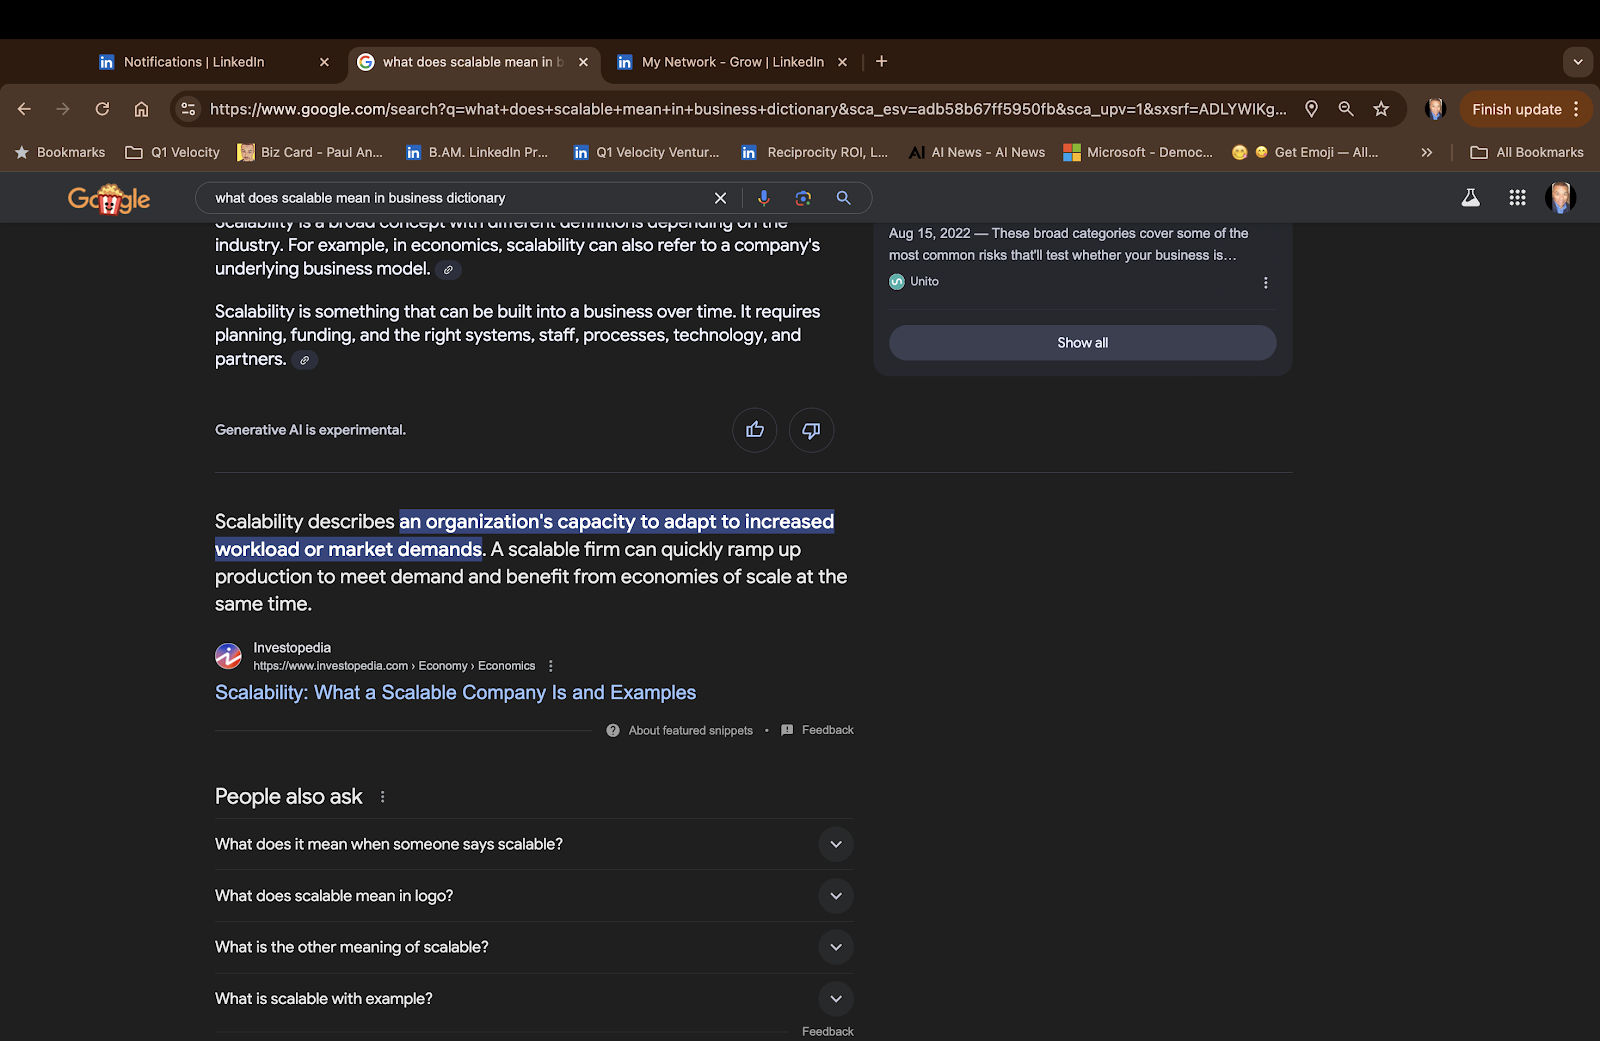Viewport: 1600px width, 1041px height.
Task: Open B.A.M. LinkedIn Pr... bookmark
Action: click(477, 152)
